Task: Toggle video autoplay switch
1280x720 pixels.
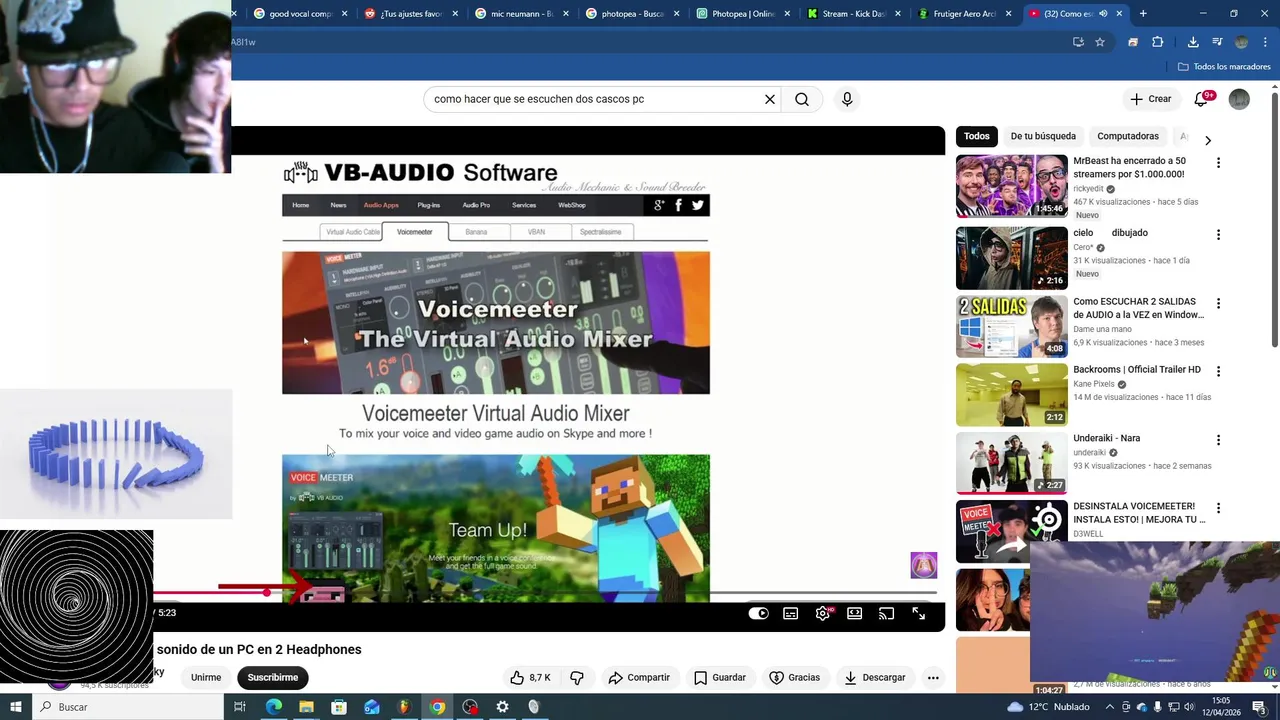Action: click(759, 613)
